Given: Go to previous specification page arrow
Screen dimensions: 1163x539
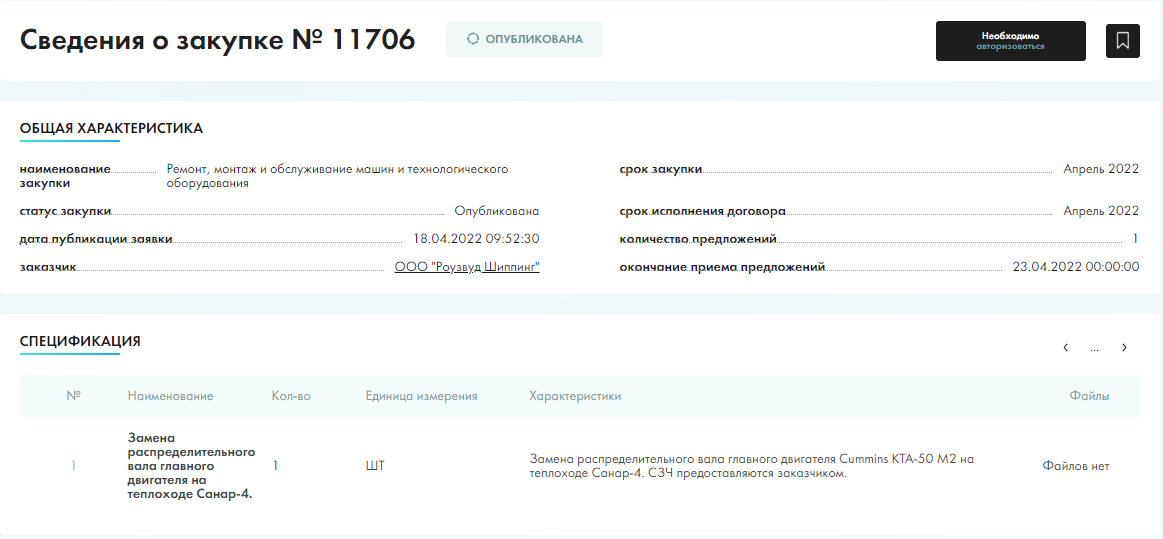Looking at the screenshot, I should (x=1065, y=347).
